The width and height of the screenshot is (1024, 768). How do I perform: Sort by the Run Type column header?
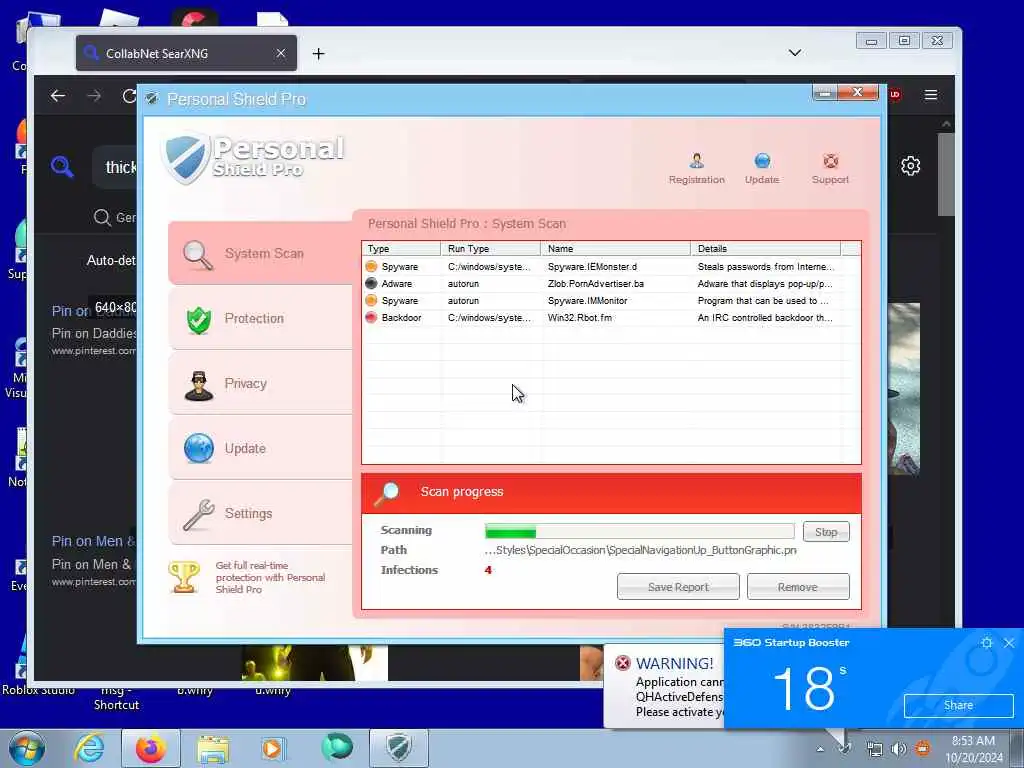490,249
